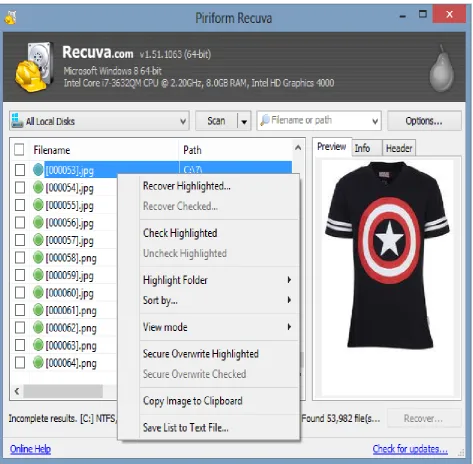This screenshot has height=464, width=473.
Task: Click the horizontal scrollbar left arrow
Action: (17, 391)
